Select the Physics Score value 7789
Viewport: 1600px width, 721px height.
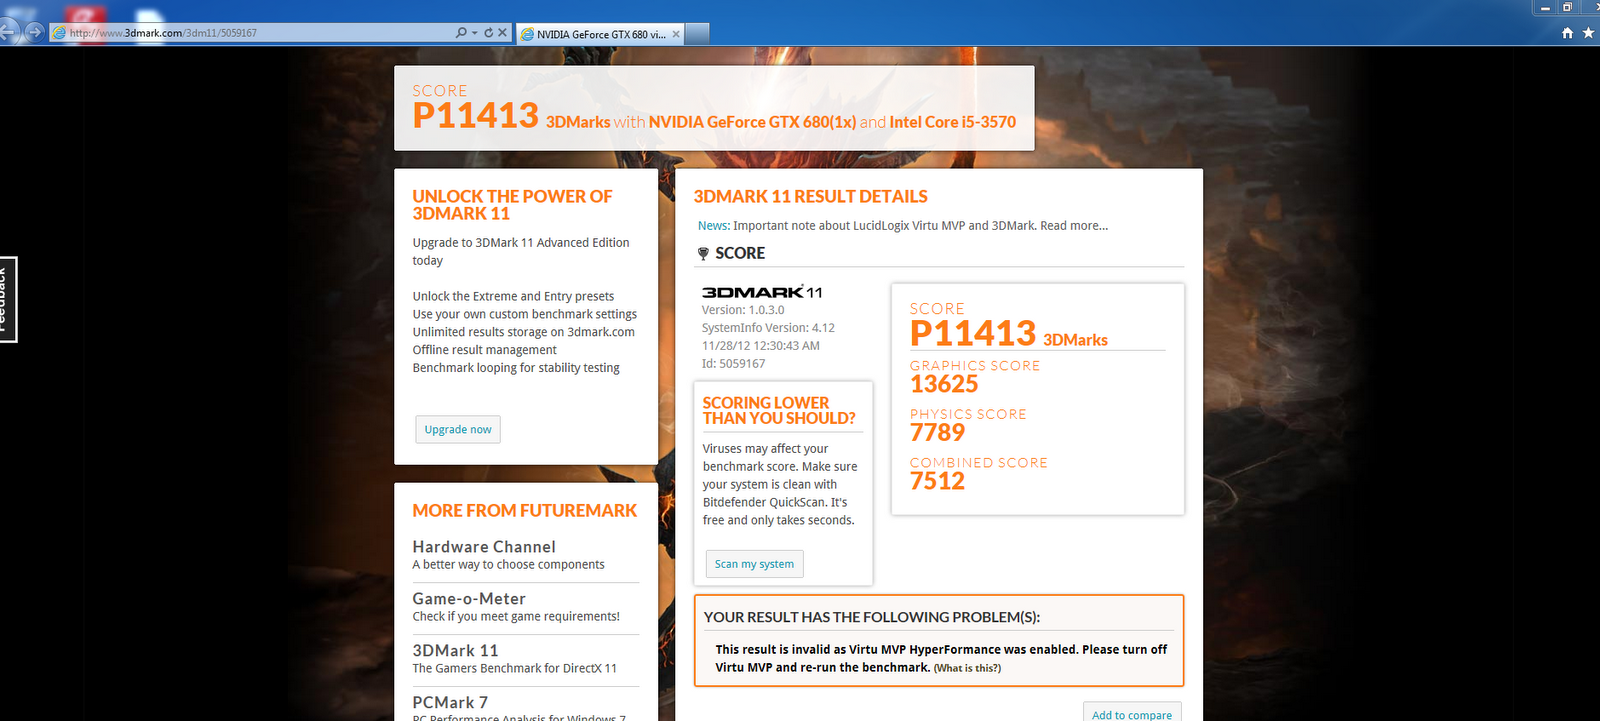(x=937, y=432)
